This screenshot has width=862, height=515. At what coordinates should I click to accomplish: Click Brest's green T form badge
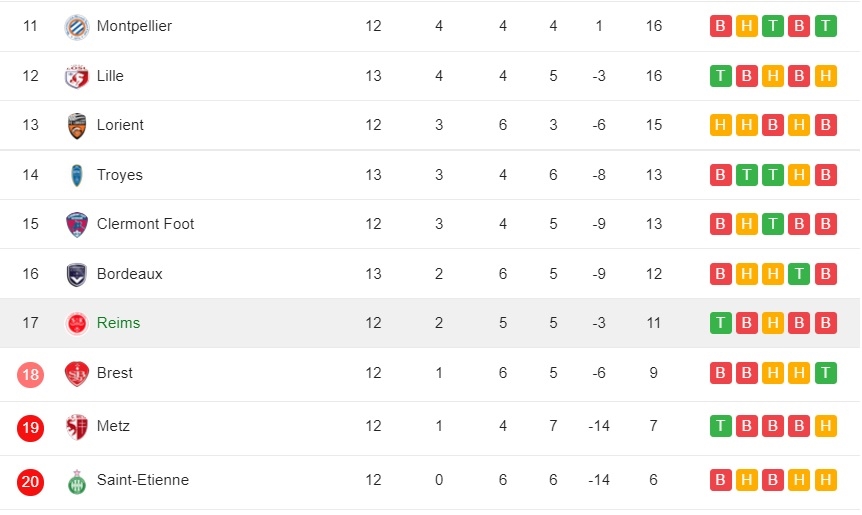[825, 373]
